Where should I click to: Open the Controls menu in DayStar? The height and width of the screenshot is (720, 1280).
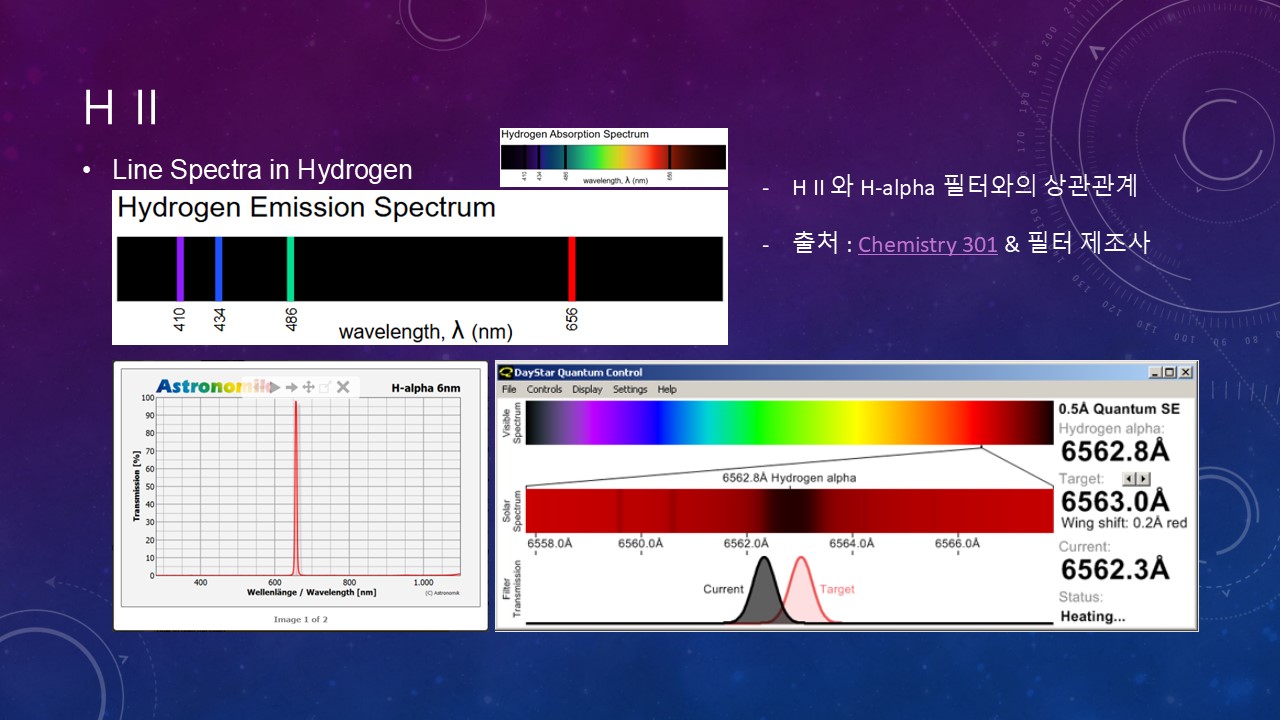[544, 389]
